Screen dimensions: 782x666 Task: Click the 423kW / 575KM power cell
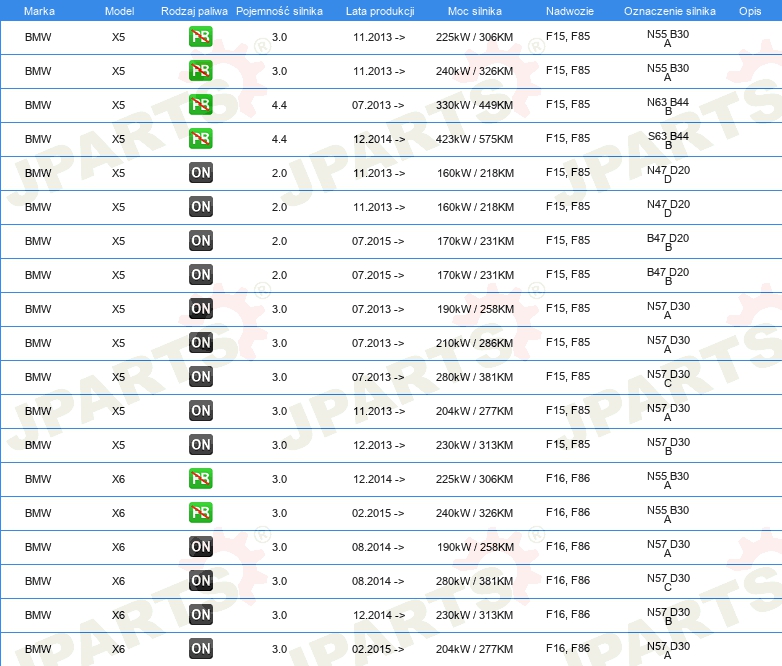pos(474,139)
